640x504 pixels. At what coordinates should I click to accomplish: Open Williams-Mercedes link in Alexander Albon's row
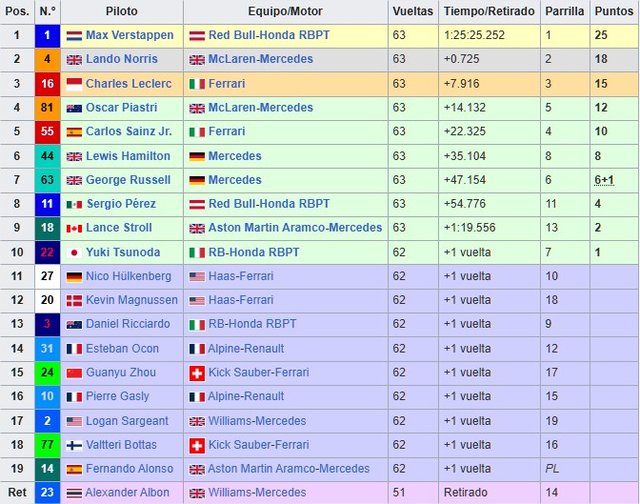click(x=257, y=493)
